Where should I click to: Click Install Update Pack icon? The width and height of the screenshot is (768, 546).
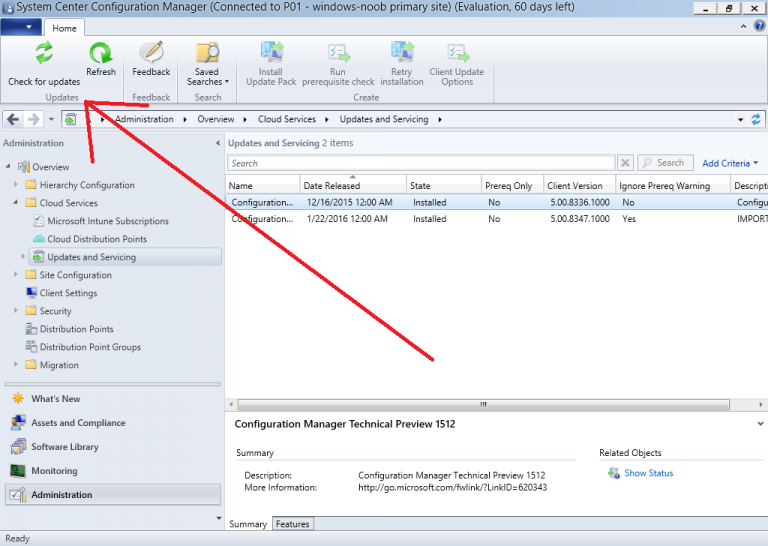click(x=271, y=54)
